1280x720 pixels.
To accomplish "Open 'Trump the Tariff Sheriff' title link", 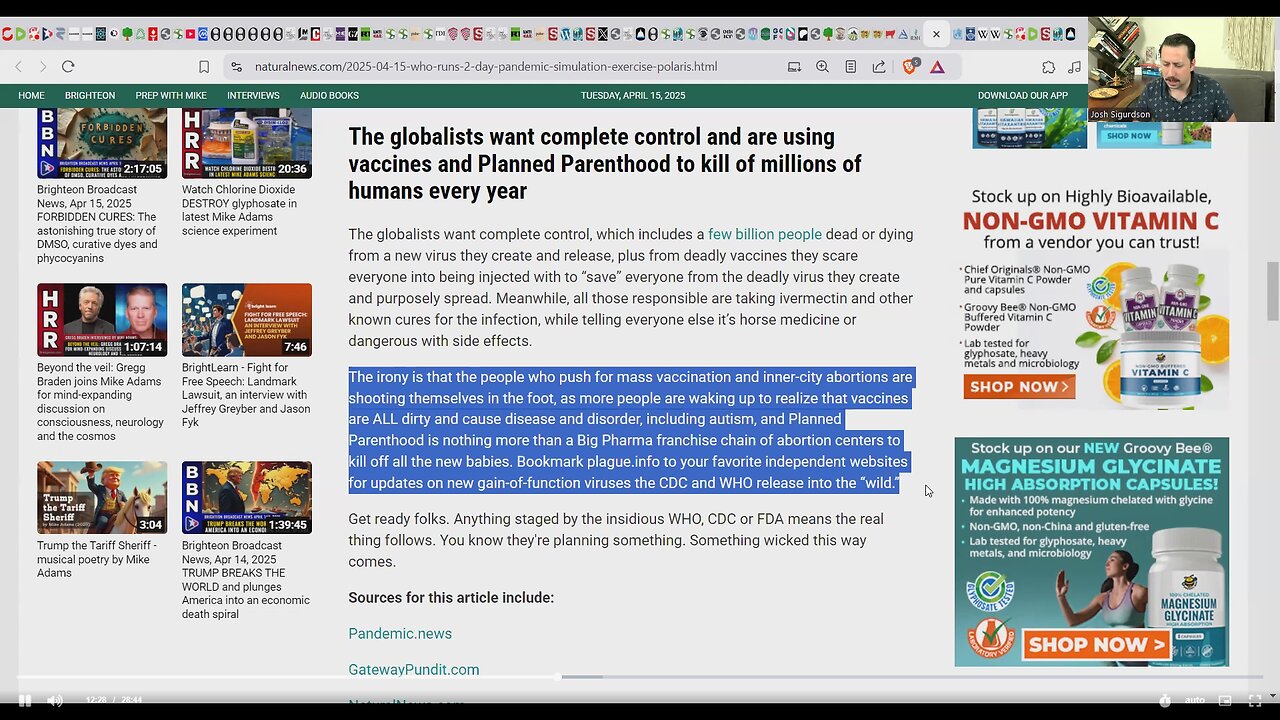I will [97, 559].
